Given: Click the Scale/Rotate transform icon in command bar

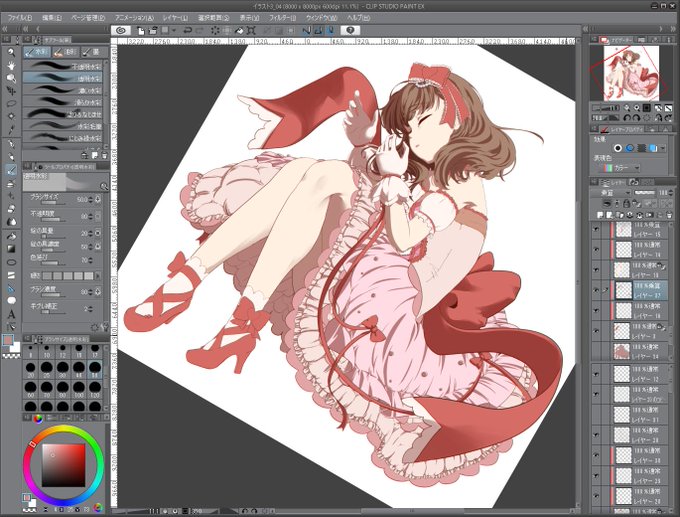Looking at the screenshot, I should pos(251,30).
